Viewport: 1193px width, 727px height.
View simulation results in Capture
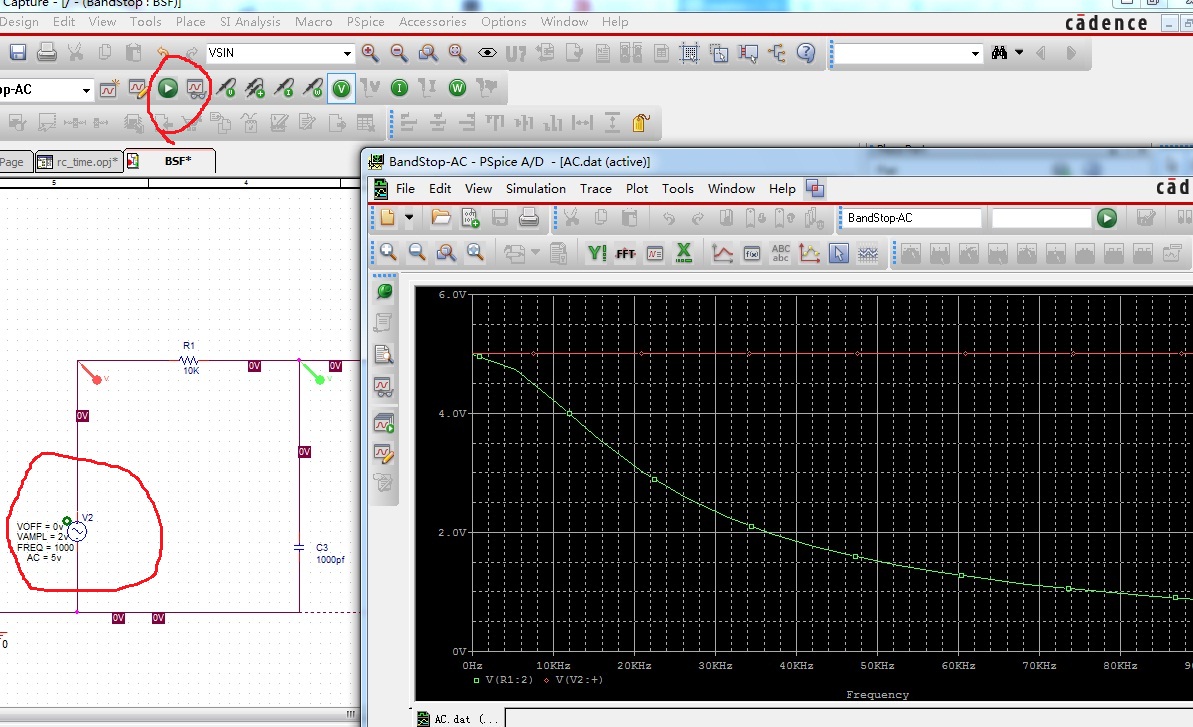click(196, 89)
